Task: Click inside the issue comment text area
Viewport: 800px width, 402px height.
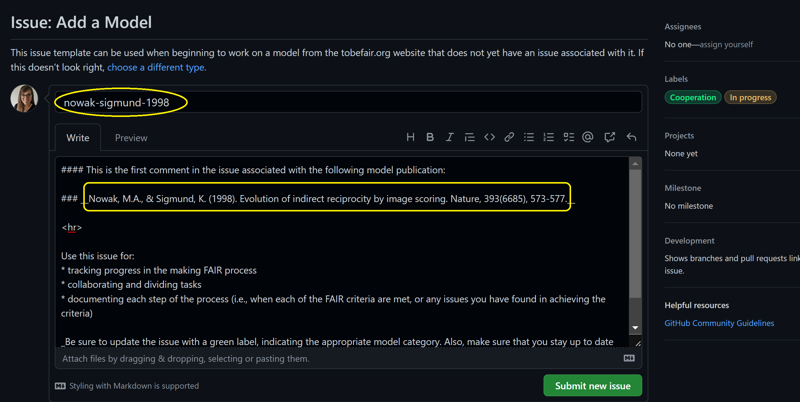Action: (342, 253)
